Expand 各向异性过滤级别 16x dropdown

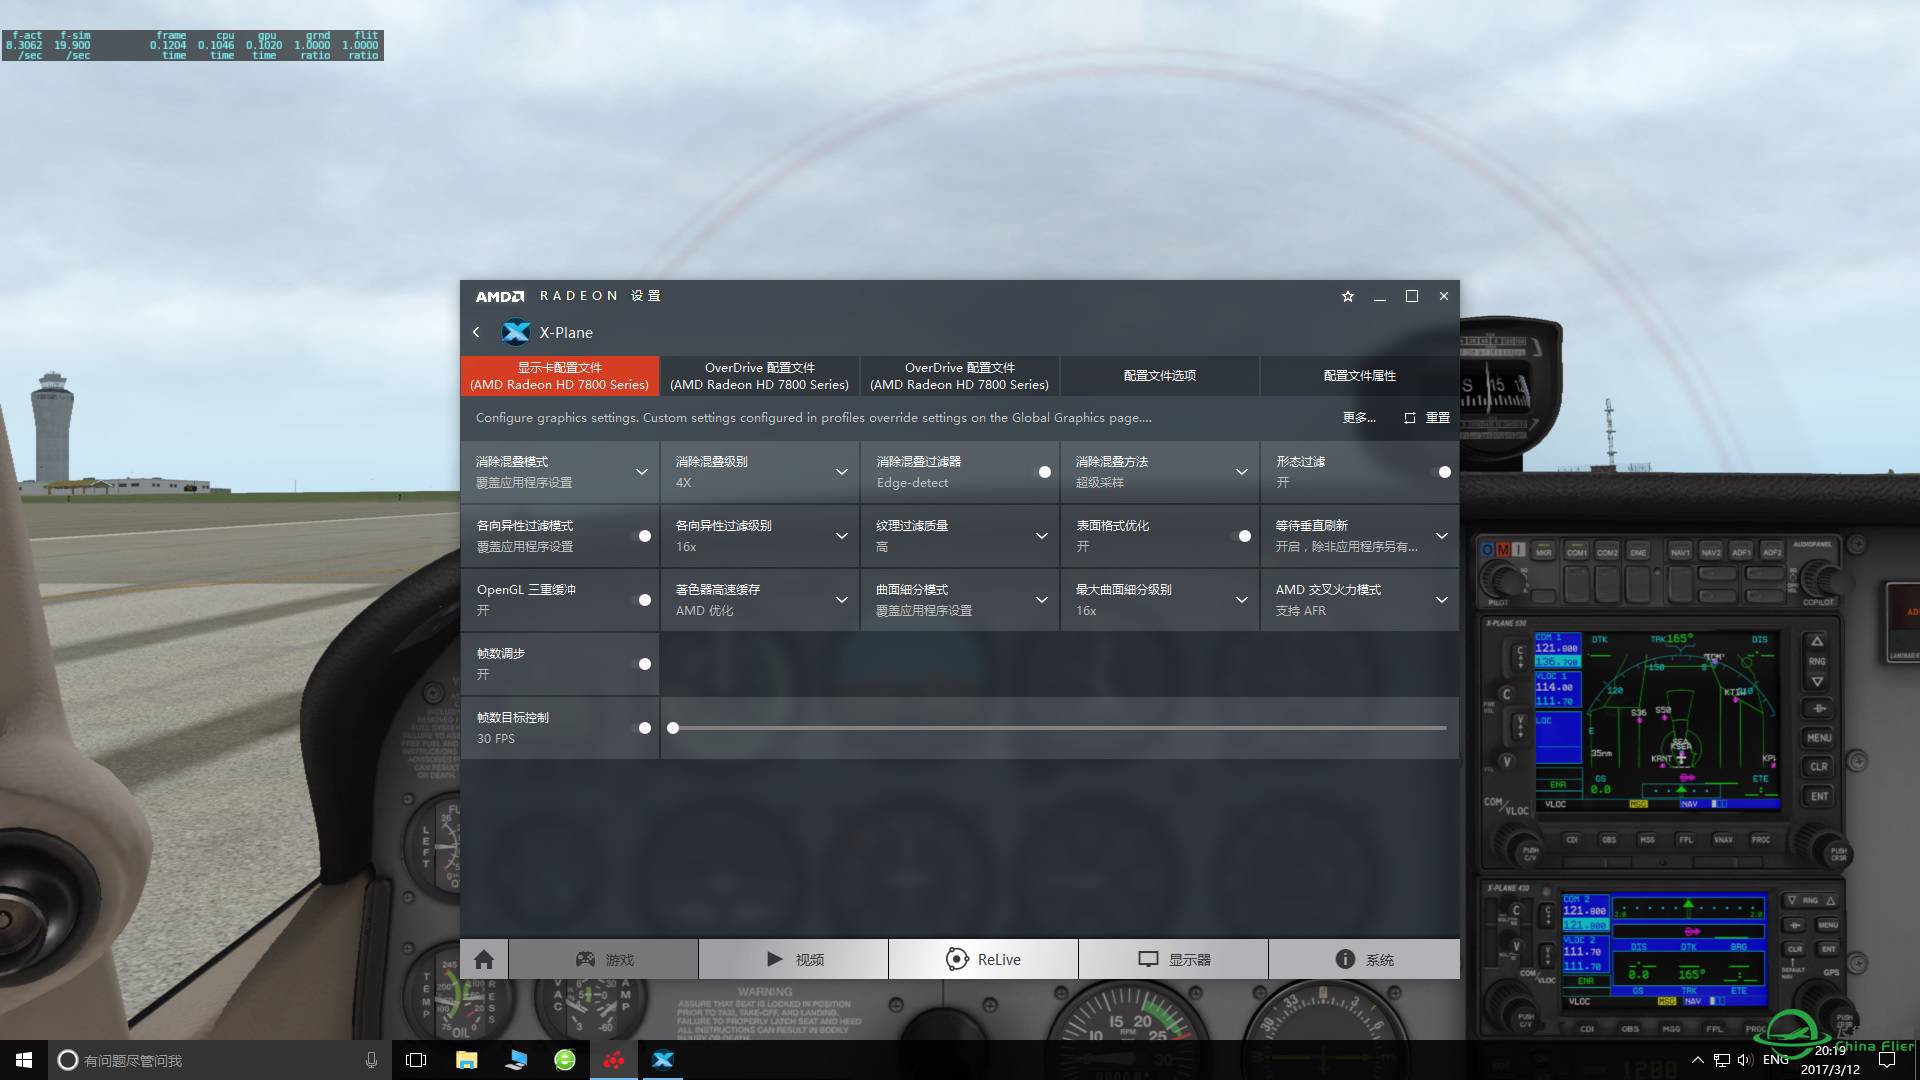click(841, 536)
